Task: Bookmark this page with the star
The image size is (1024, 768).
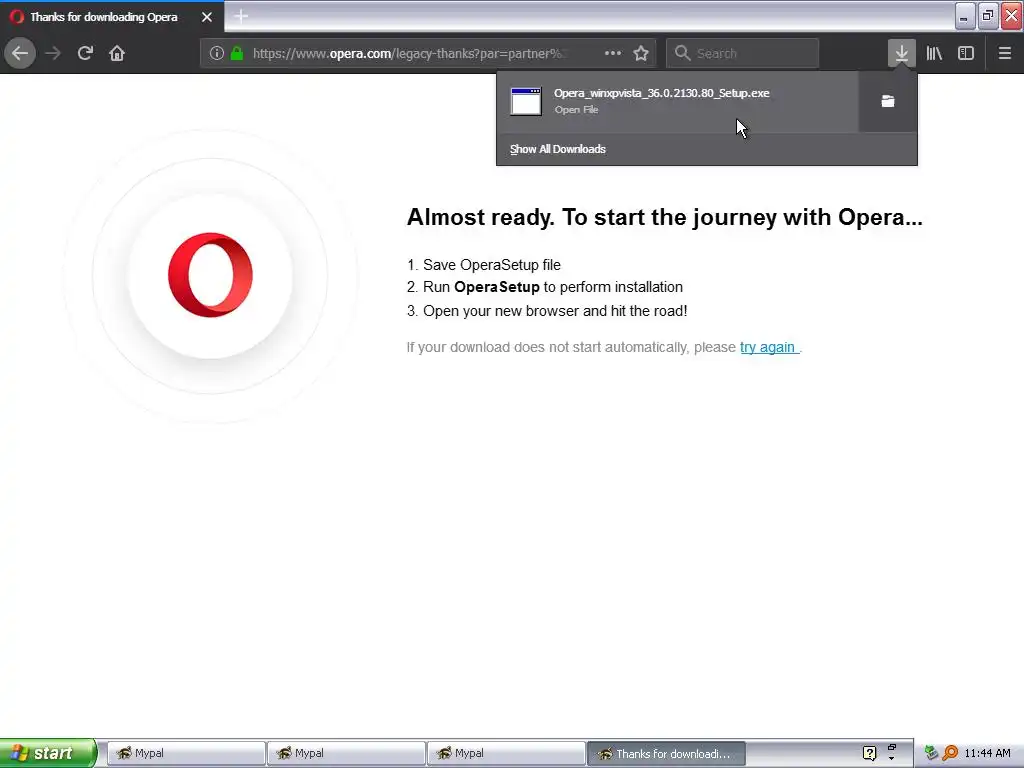Action: 641,53
